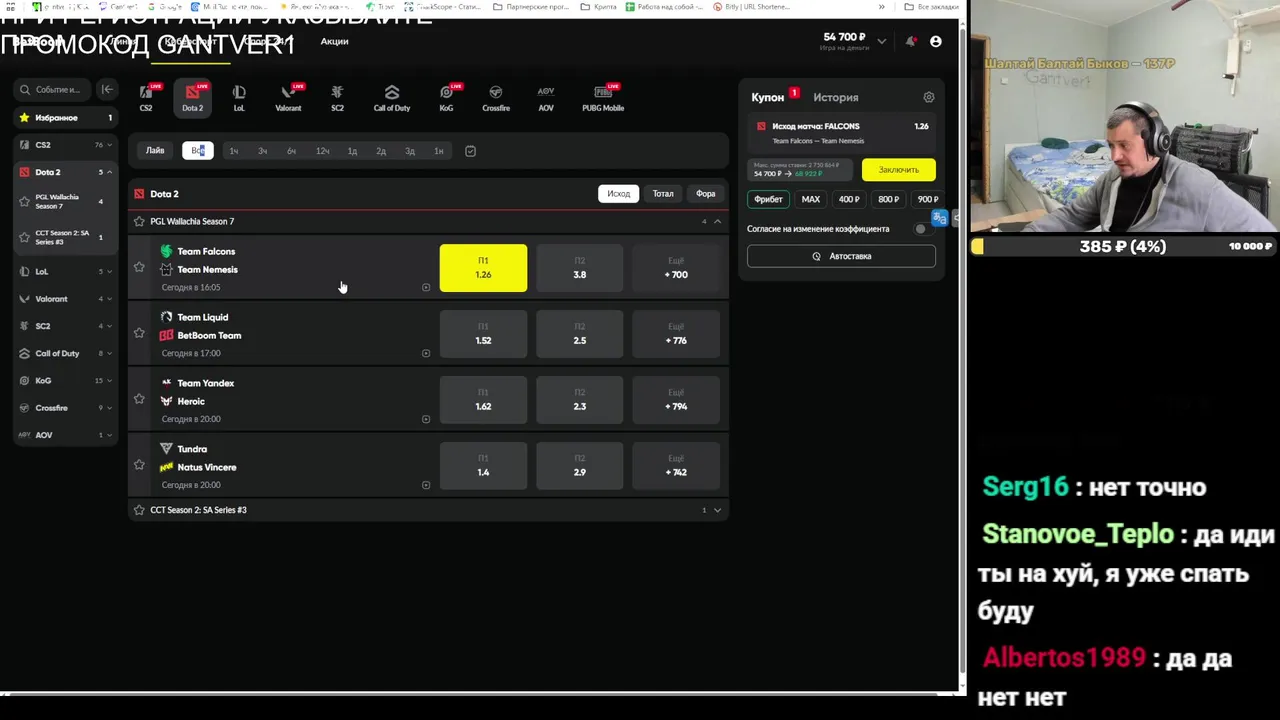Viewport: 1280px width, 720px height.
Task: Select the Тотал market tab
Action: 663,194
